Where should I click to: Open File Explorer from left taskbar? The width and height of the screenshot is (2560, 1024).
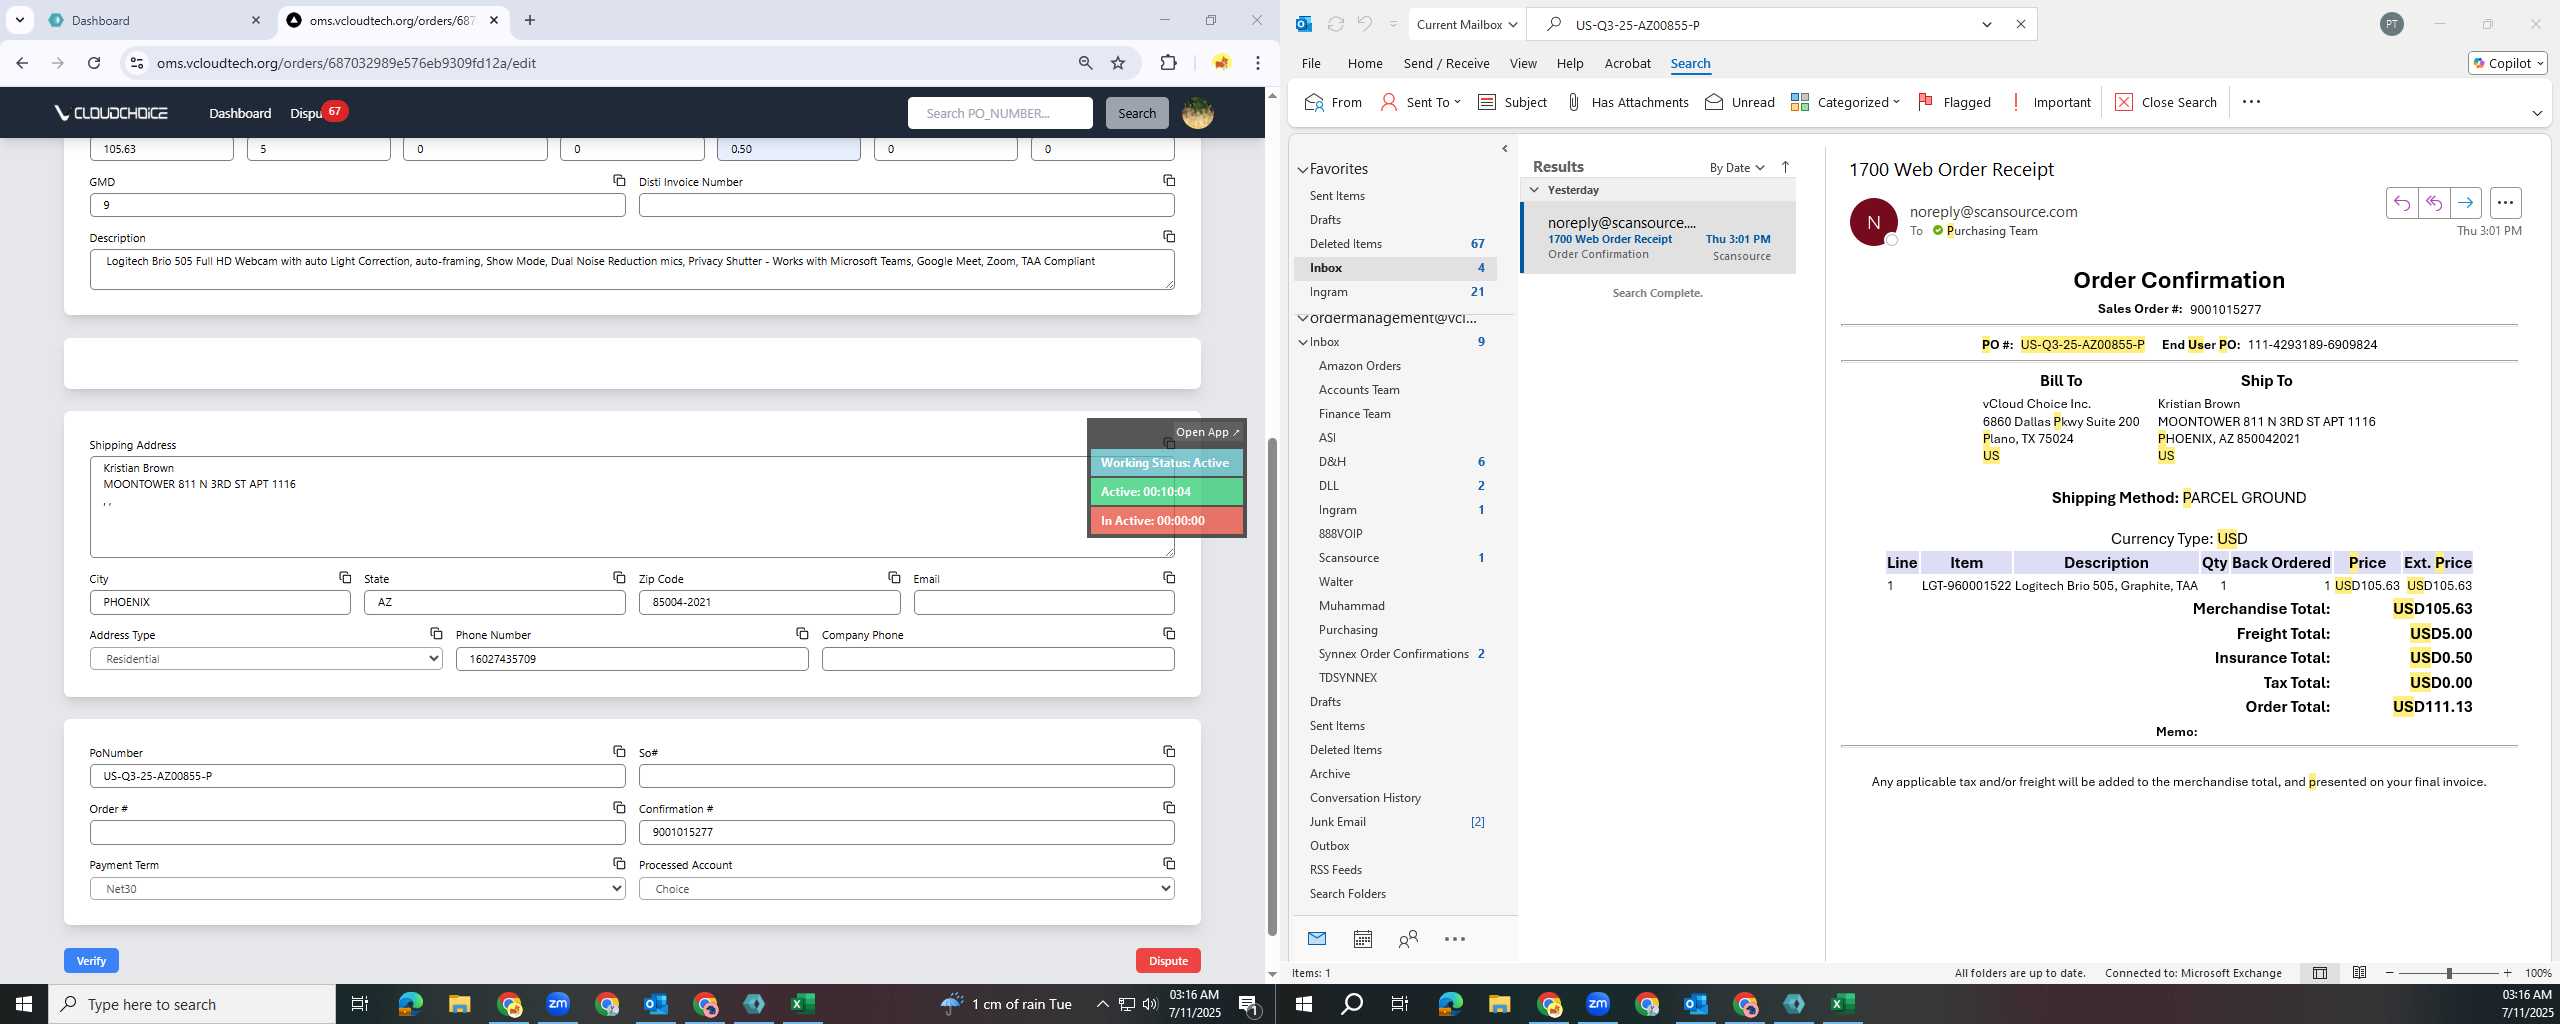[459, 1004]
